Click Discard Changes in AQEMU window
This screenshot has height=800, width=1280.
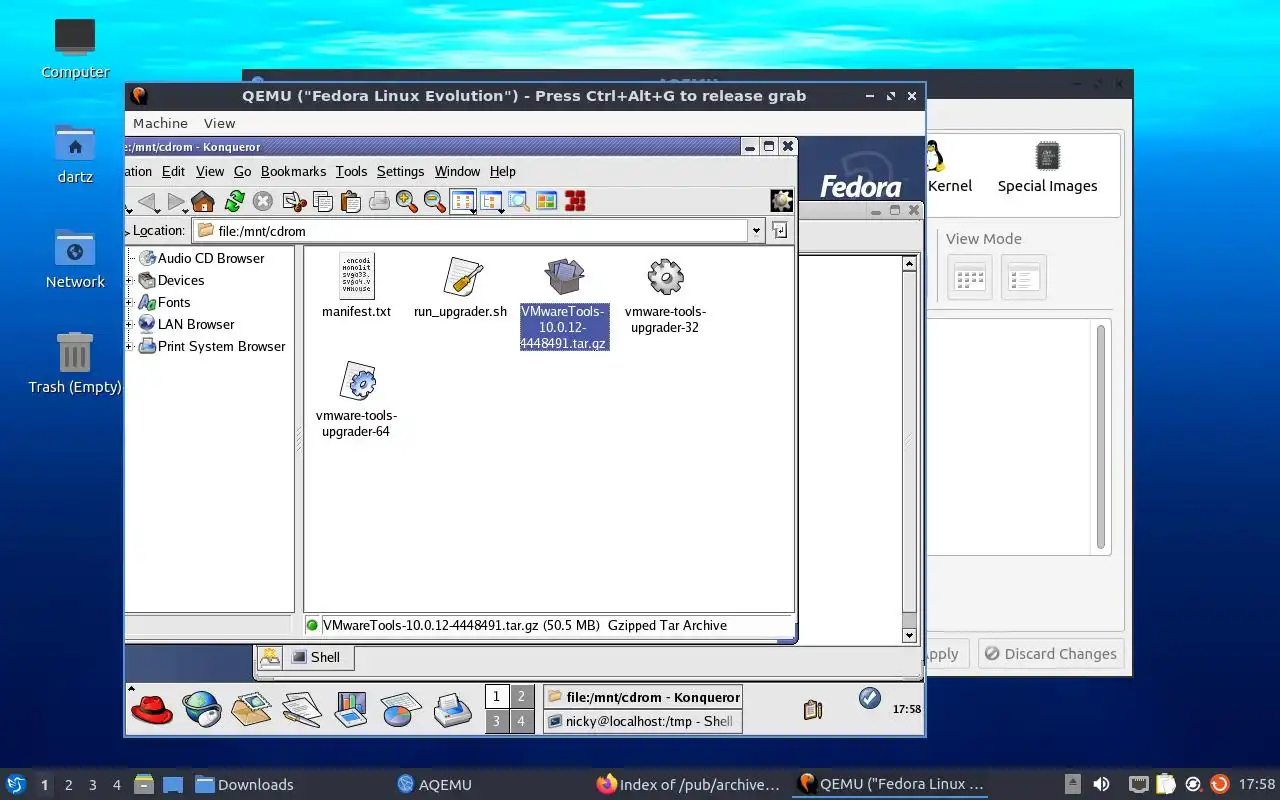[1051, 653]
